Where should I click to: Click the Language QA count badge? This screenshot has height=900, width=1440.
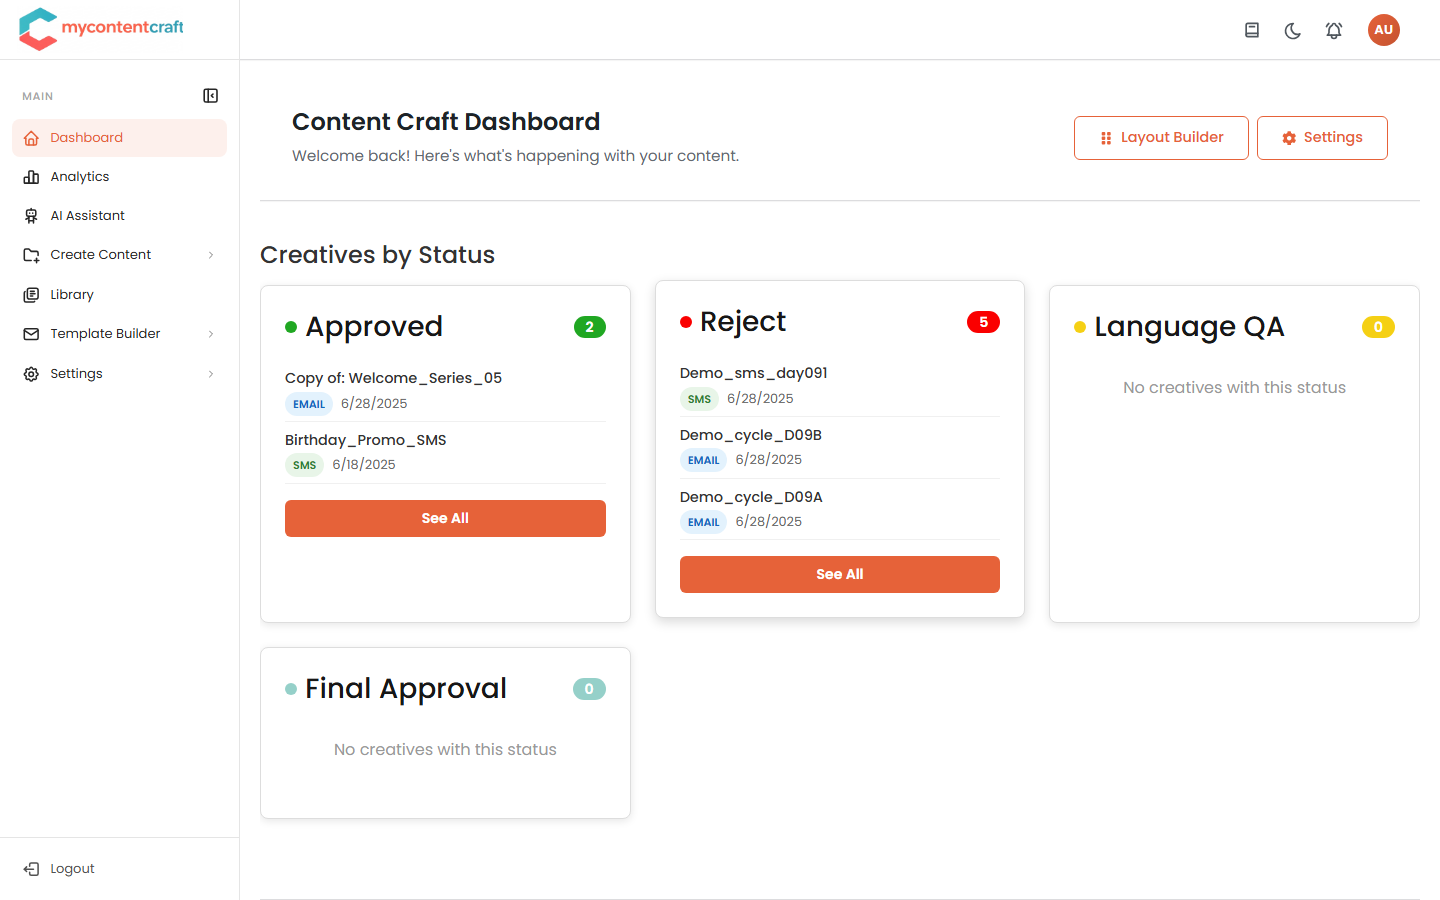[x=1378, y=327]
